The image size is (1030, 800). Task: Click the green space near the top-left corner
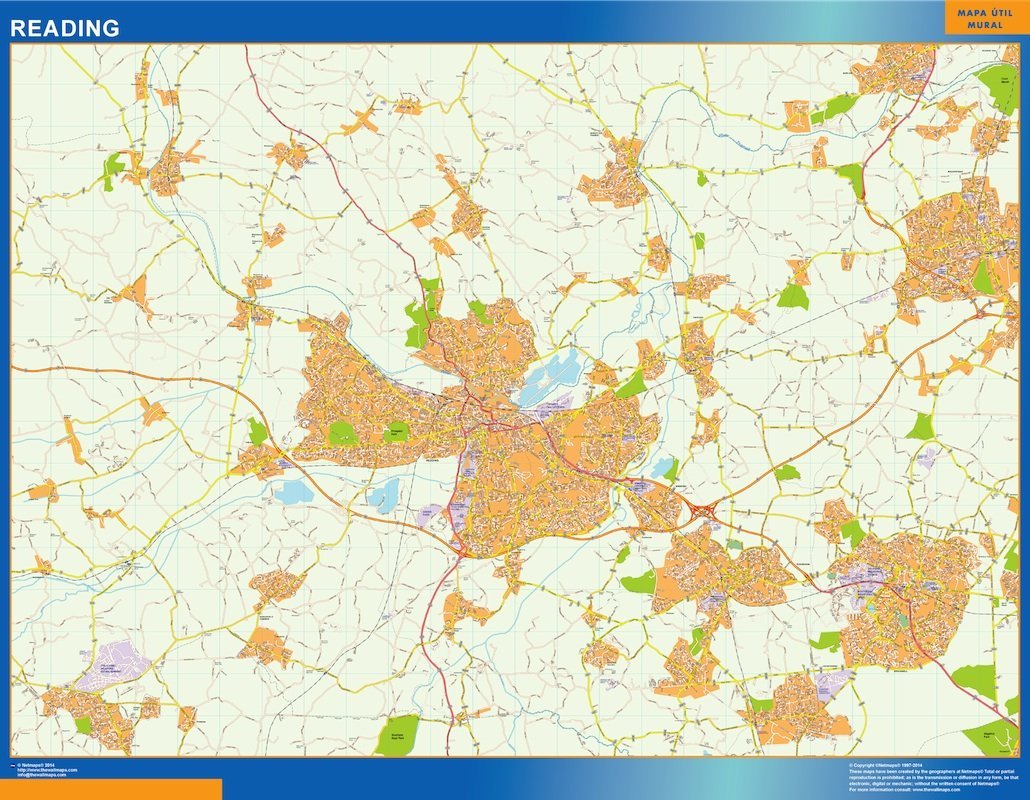pos(110,170)
